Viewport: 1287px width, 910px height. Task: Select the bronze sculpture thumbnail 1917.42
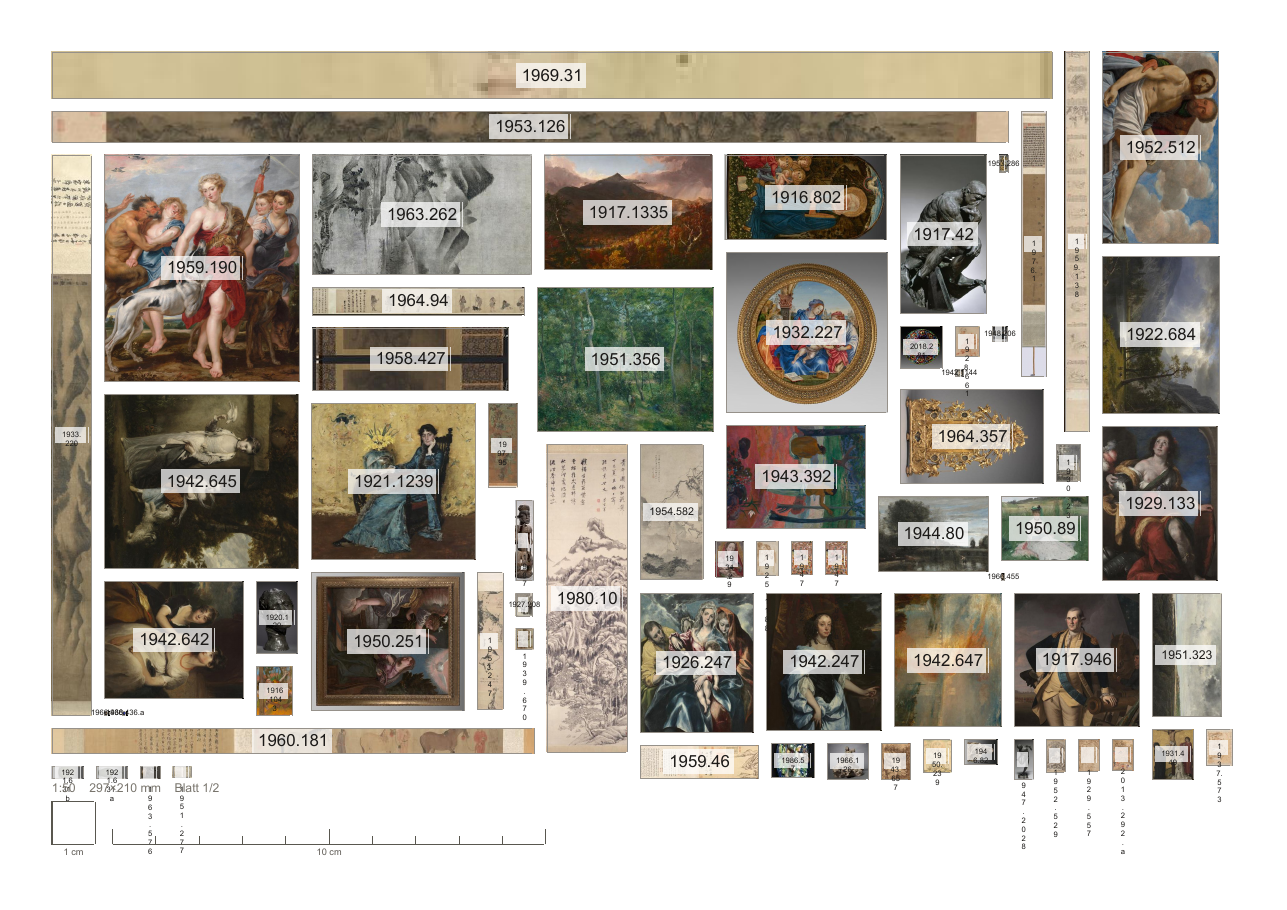coord(943,234)
